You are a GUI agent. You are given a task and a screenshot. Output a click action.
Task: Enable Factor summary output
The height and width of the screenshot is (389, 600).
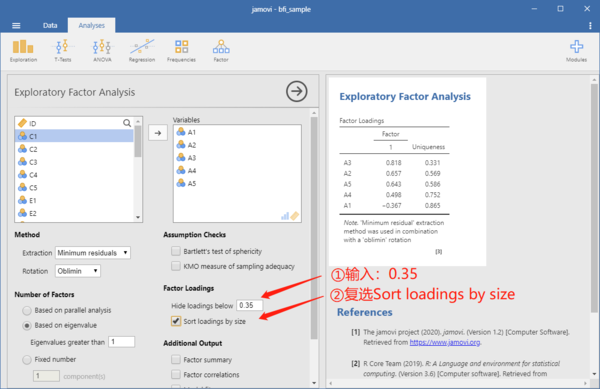tap(176, 360)
